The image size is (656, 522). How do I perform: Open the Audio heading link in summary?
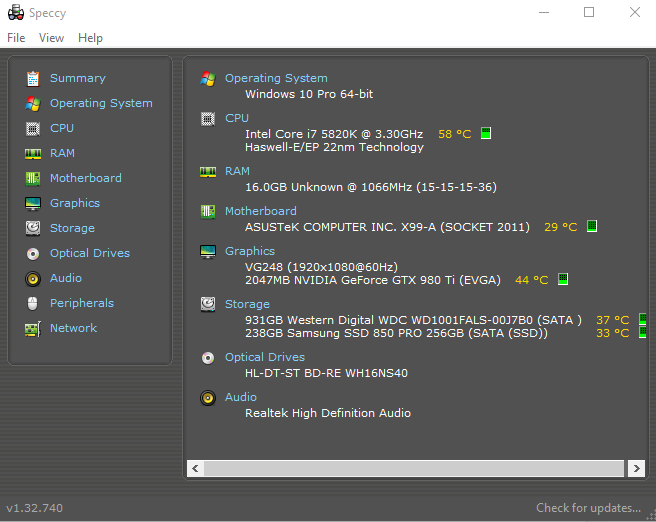coord(241,397)
